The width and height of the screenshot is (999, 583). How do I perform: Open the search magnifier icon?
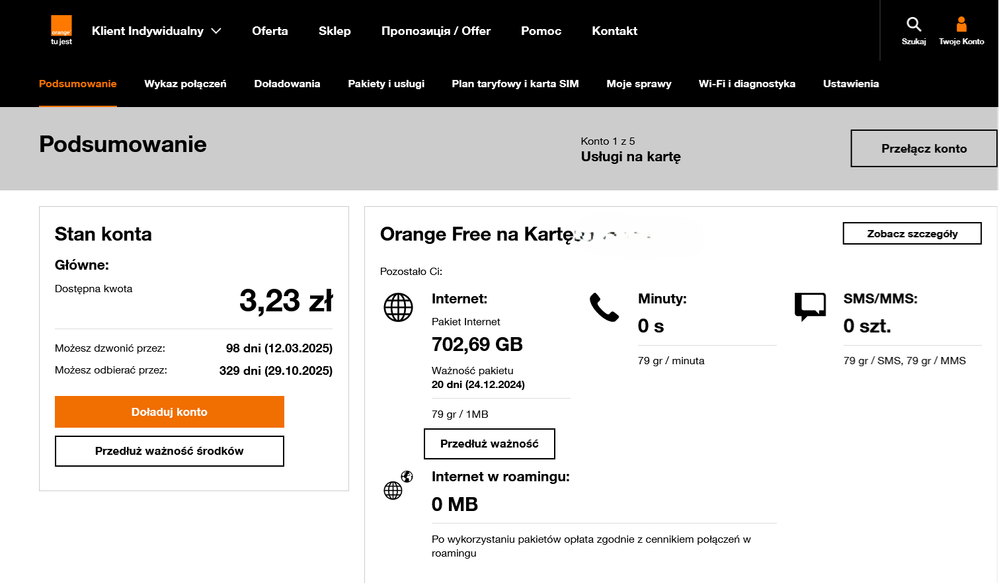click(x=913, y=25)
